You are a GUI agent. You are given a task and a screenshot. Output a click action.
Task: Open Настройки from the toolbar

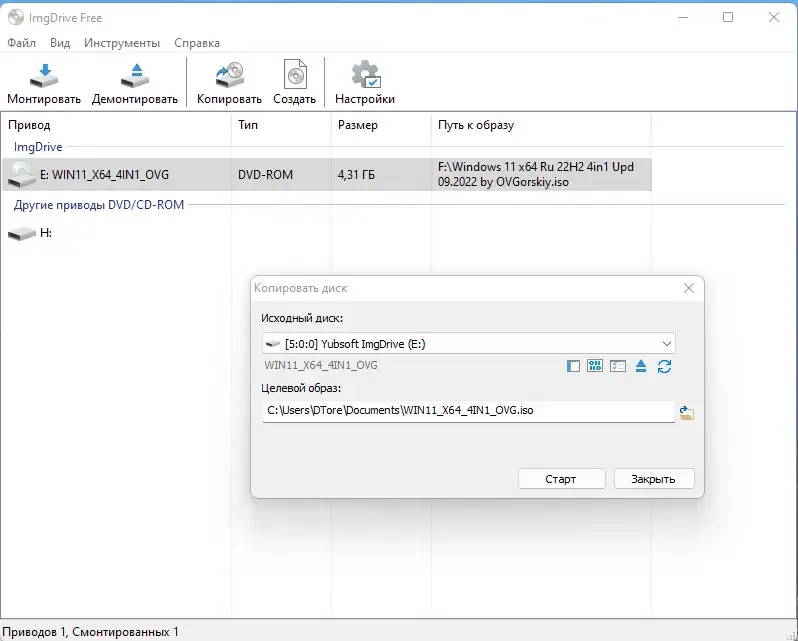[x=365, y=83]
